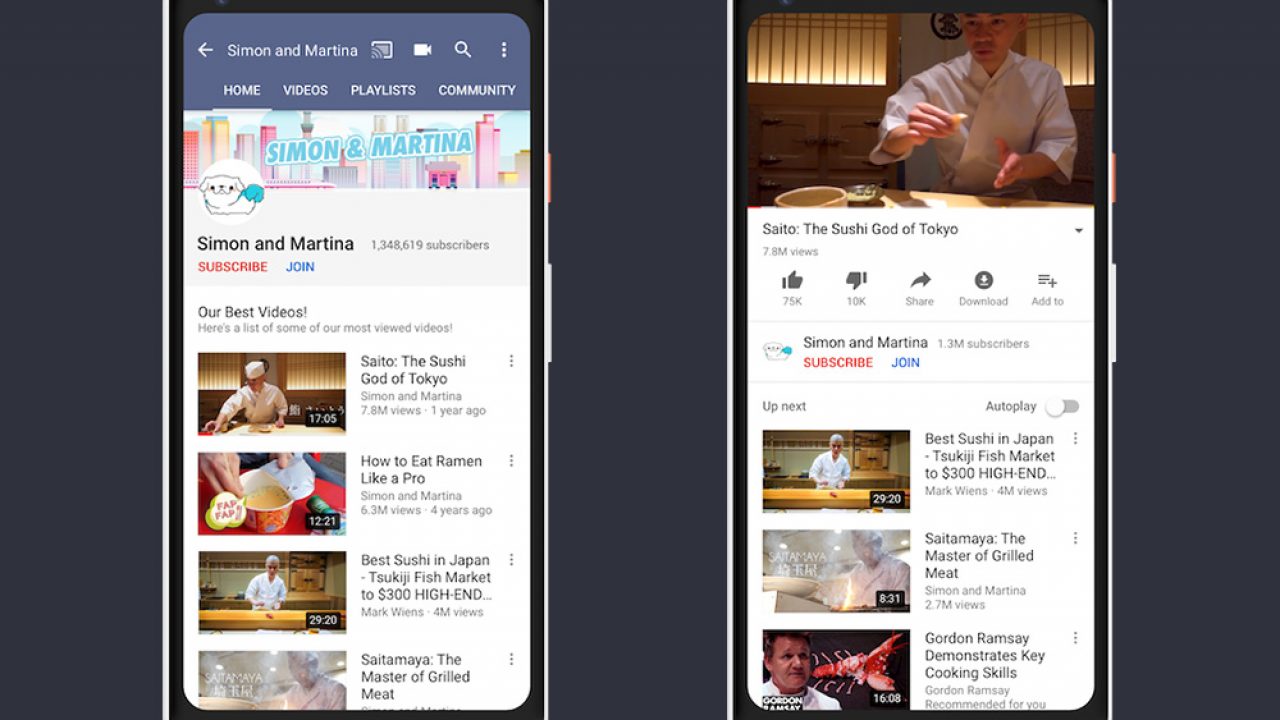Expand video description arrow next to title
Viewport: 1280px width, 720px height.
tap(1078, 231)
